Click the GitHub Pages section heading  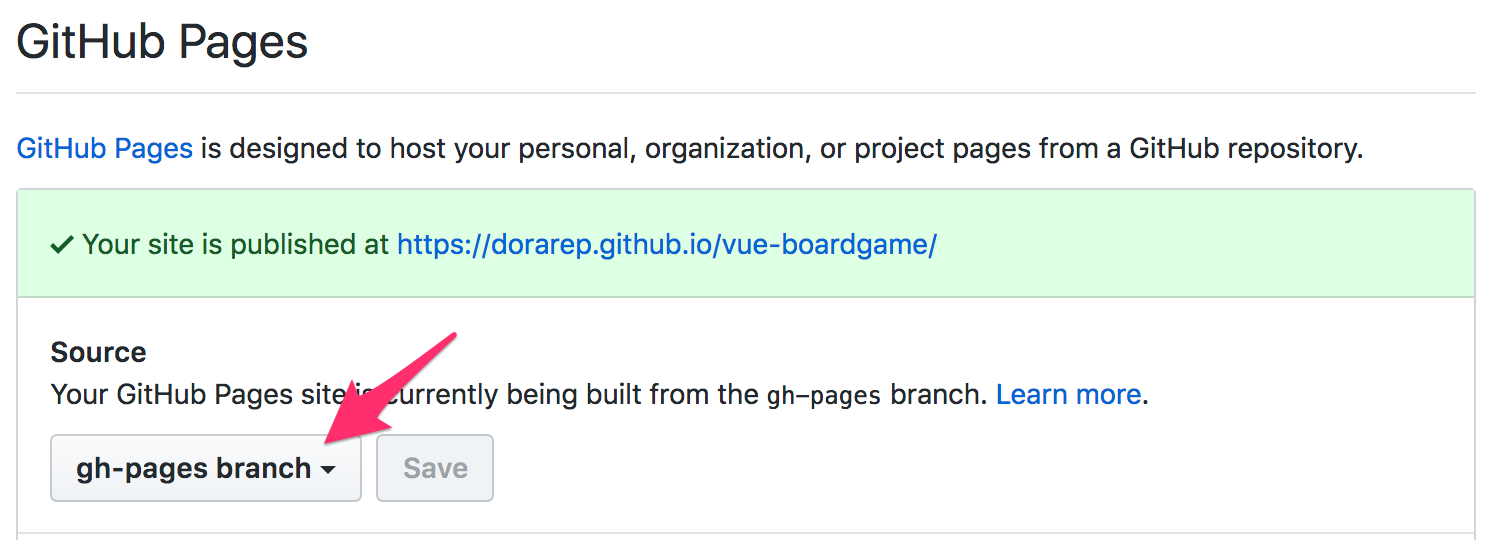click(x=163, y=43)
